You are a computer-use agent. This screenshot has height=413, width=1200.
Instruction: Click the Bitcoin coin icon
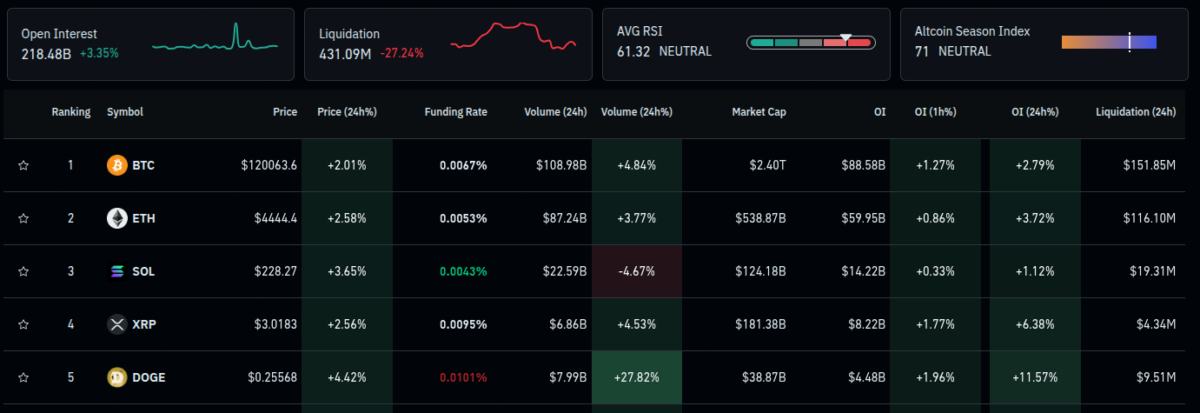coord(117,165)
